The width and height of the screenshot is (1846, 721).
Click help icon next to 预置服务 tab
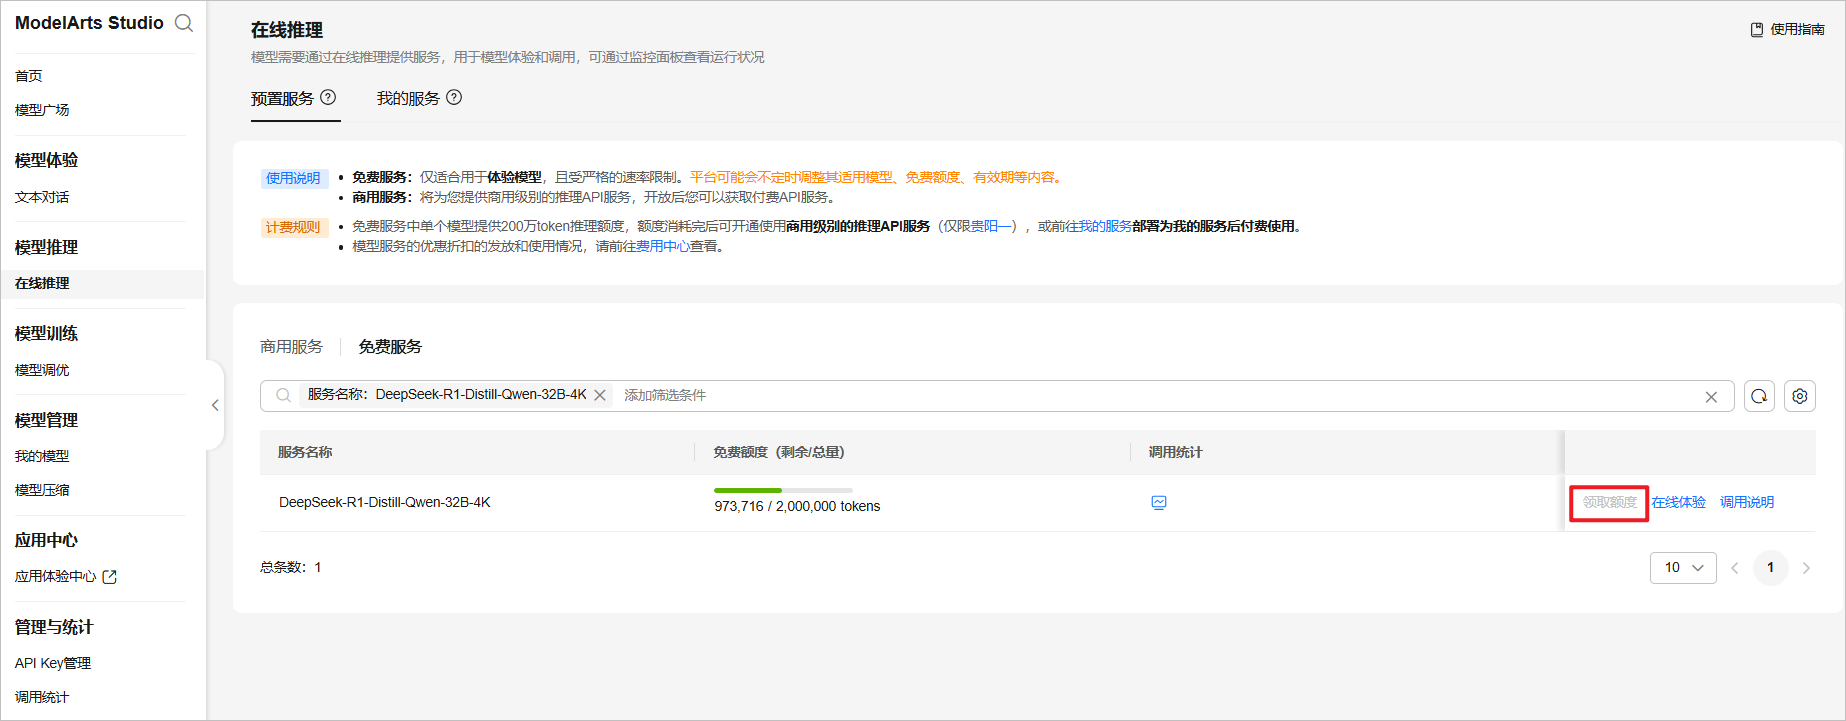coord(328,98)
